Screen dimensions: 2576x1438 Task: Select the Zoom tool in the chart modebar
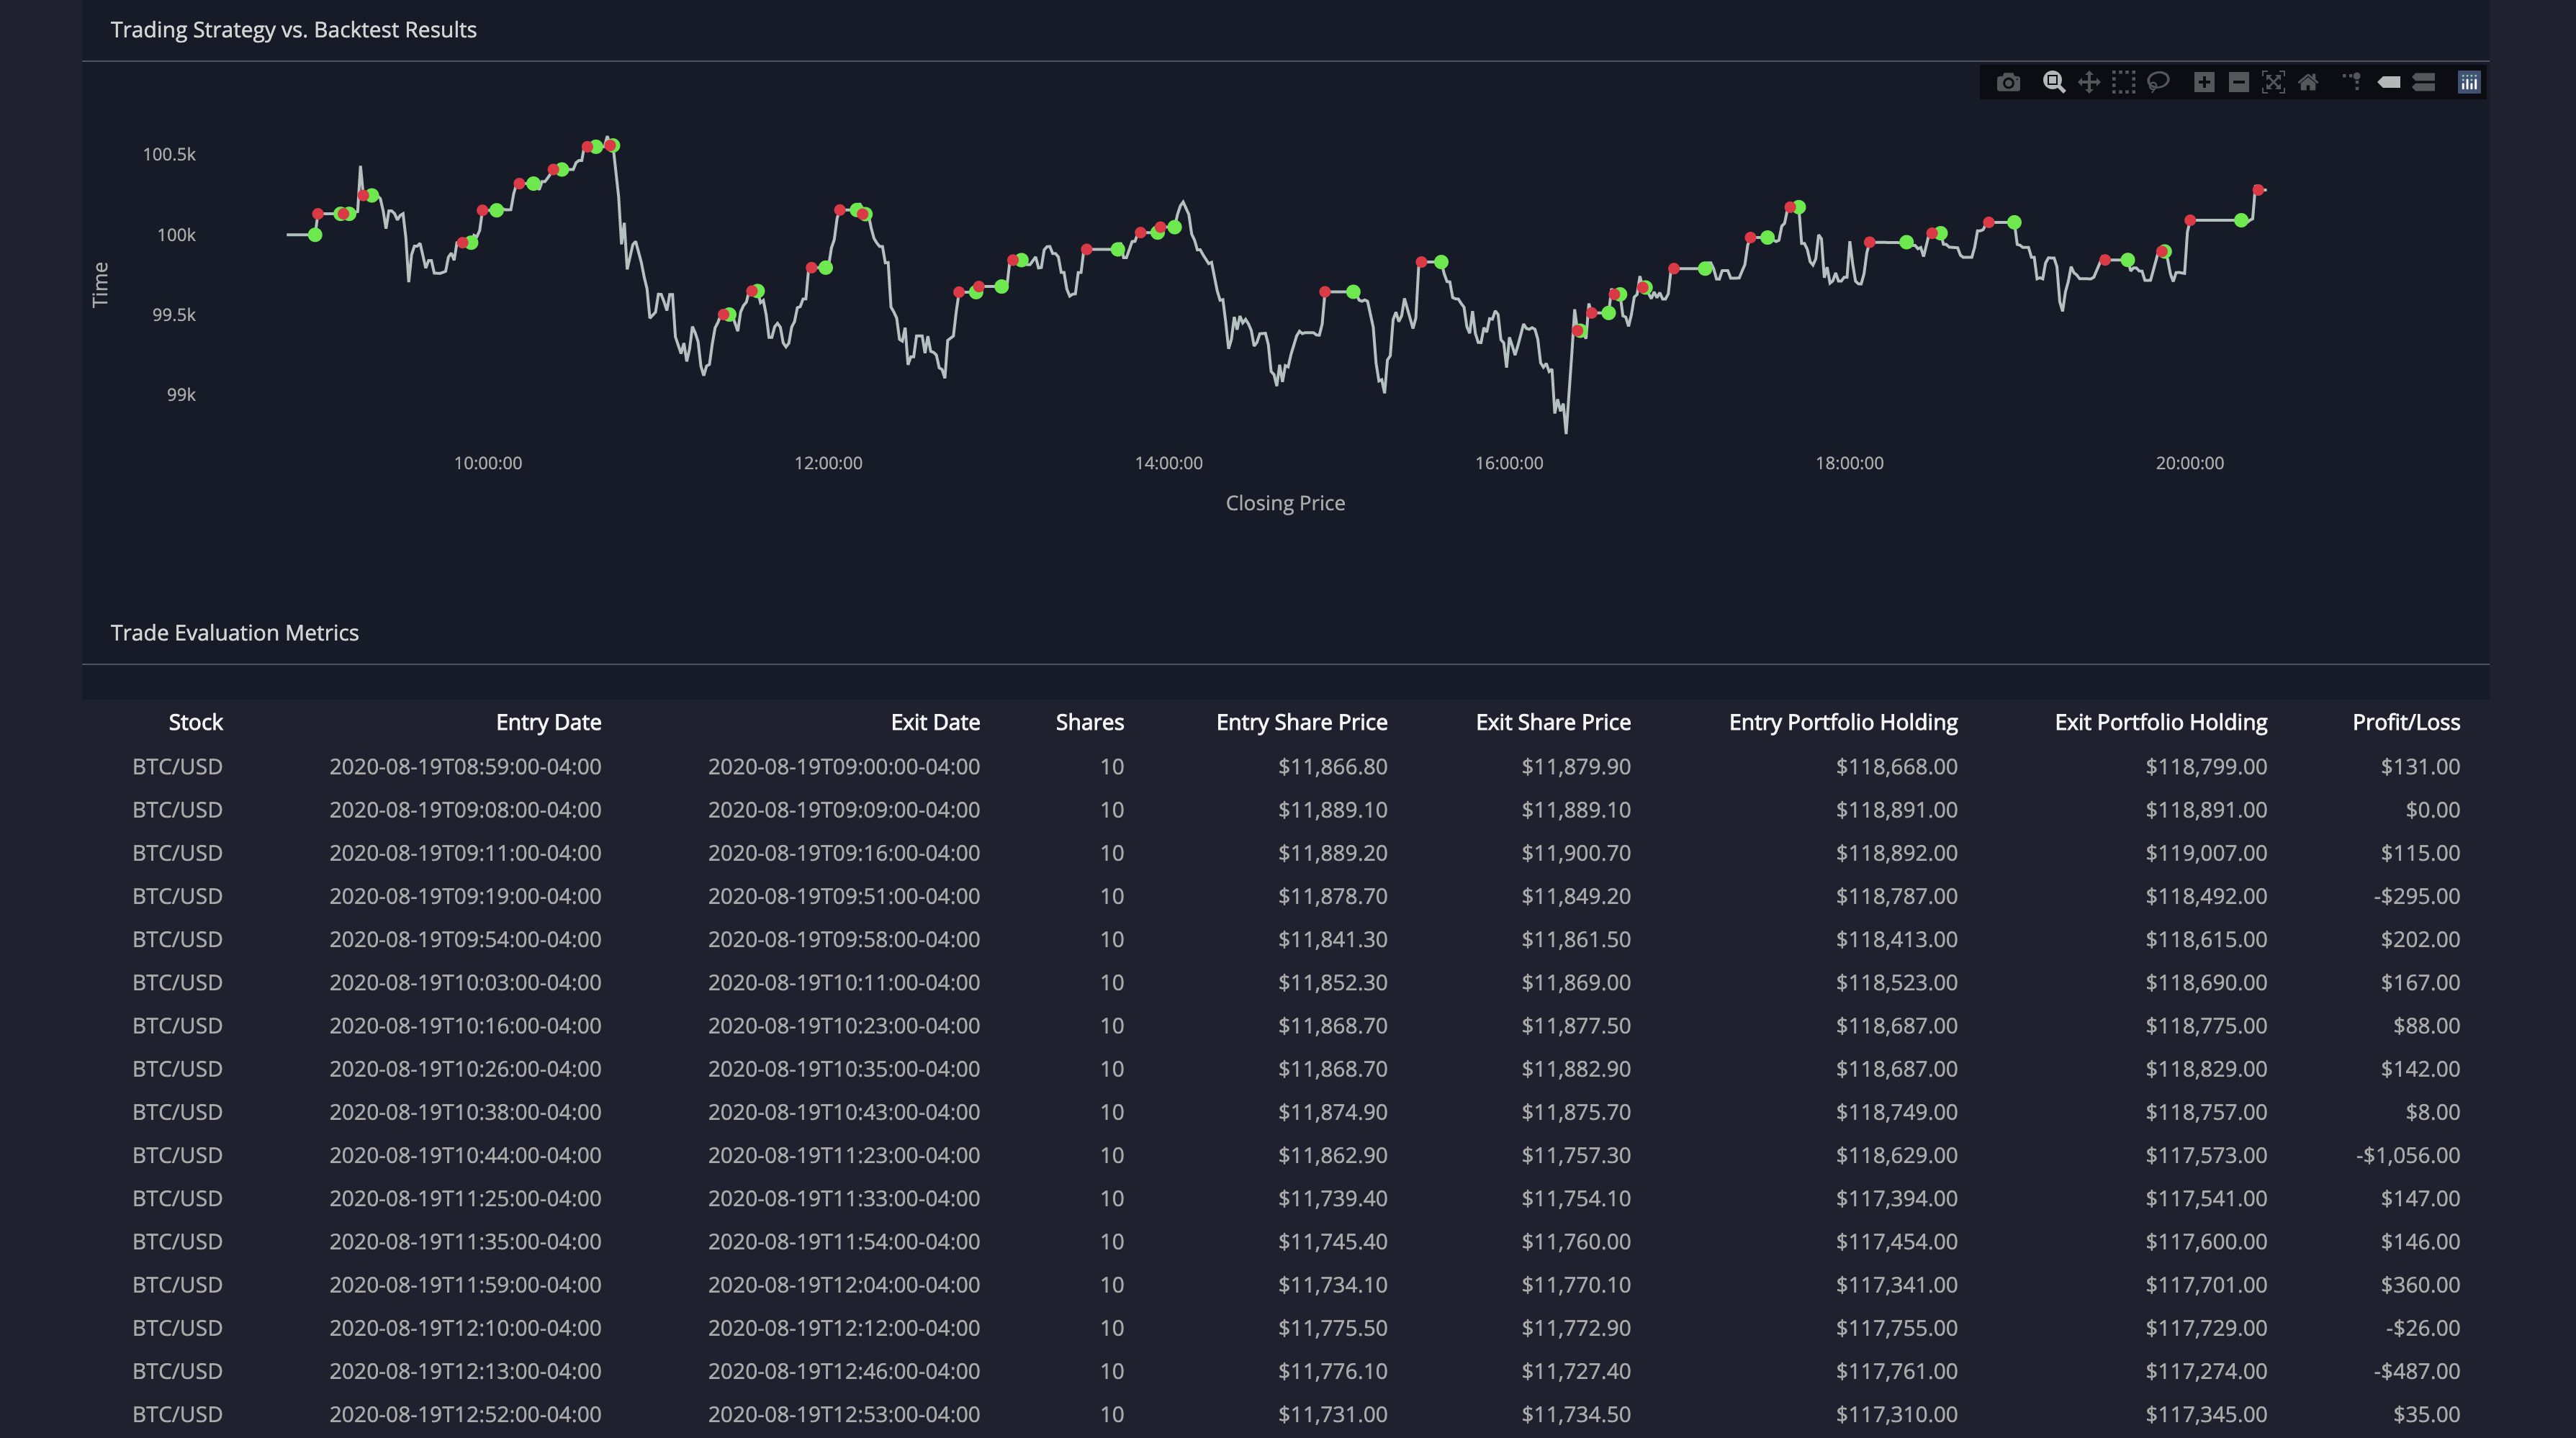point(2054,82)
